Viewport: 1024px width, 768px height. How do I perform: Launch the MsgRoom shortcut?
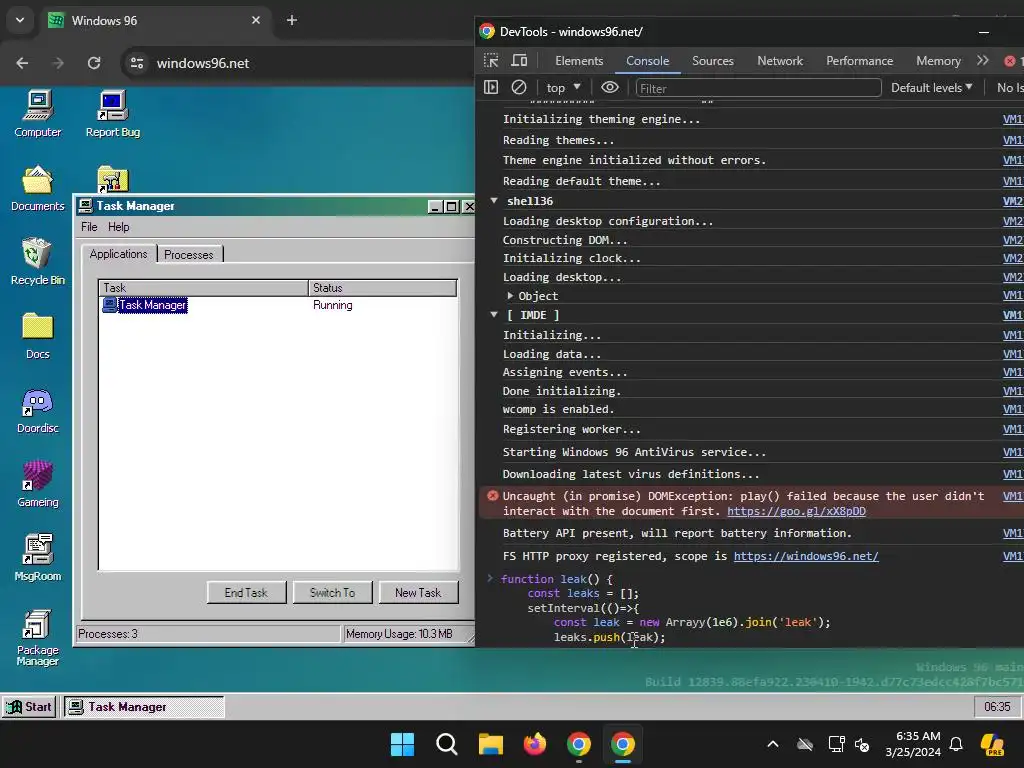[37, 558]
